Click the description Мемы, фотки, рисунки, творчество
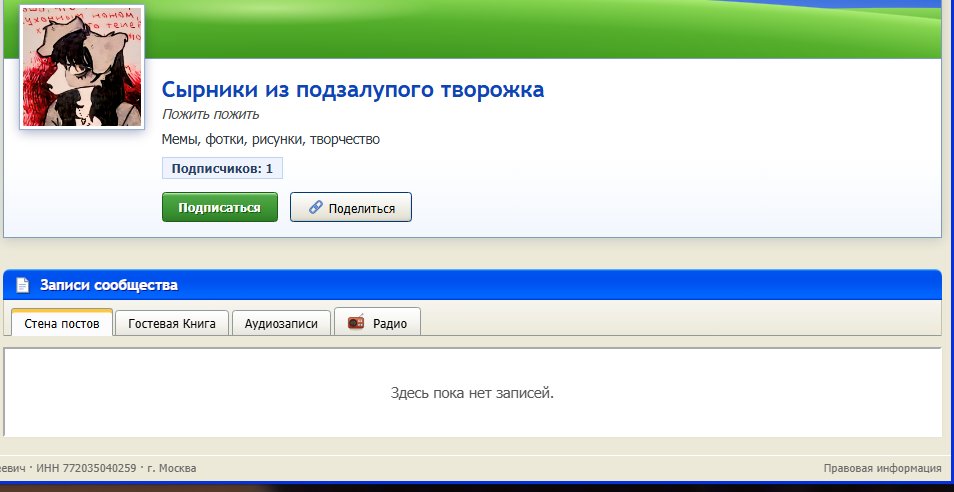Viewport: 954px width, 492px height. click(271, 139)
